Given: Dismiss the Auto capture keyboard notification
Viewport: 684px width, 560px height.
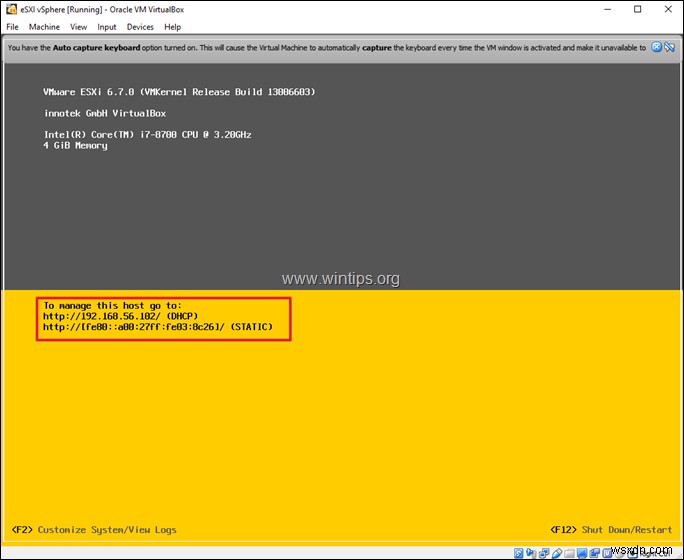Looking at the screenshot, I should [656, 47].
